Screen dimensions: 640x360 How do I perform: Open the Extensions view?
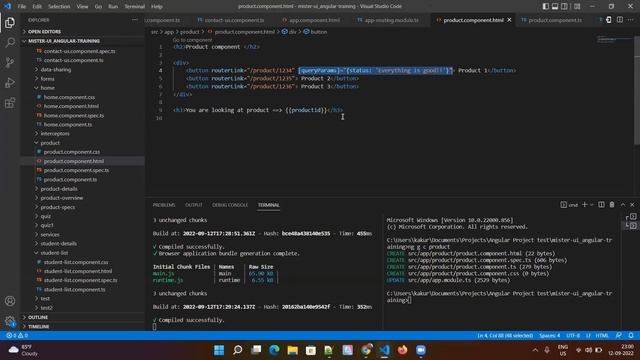pos(10,102)
